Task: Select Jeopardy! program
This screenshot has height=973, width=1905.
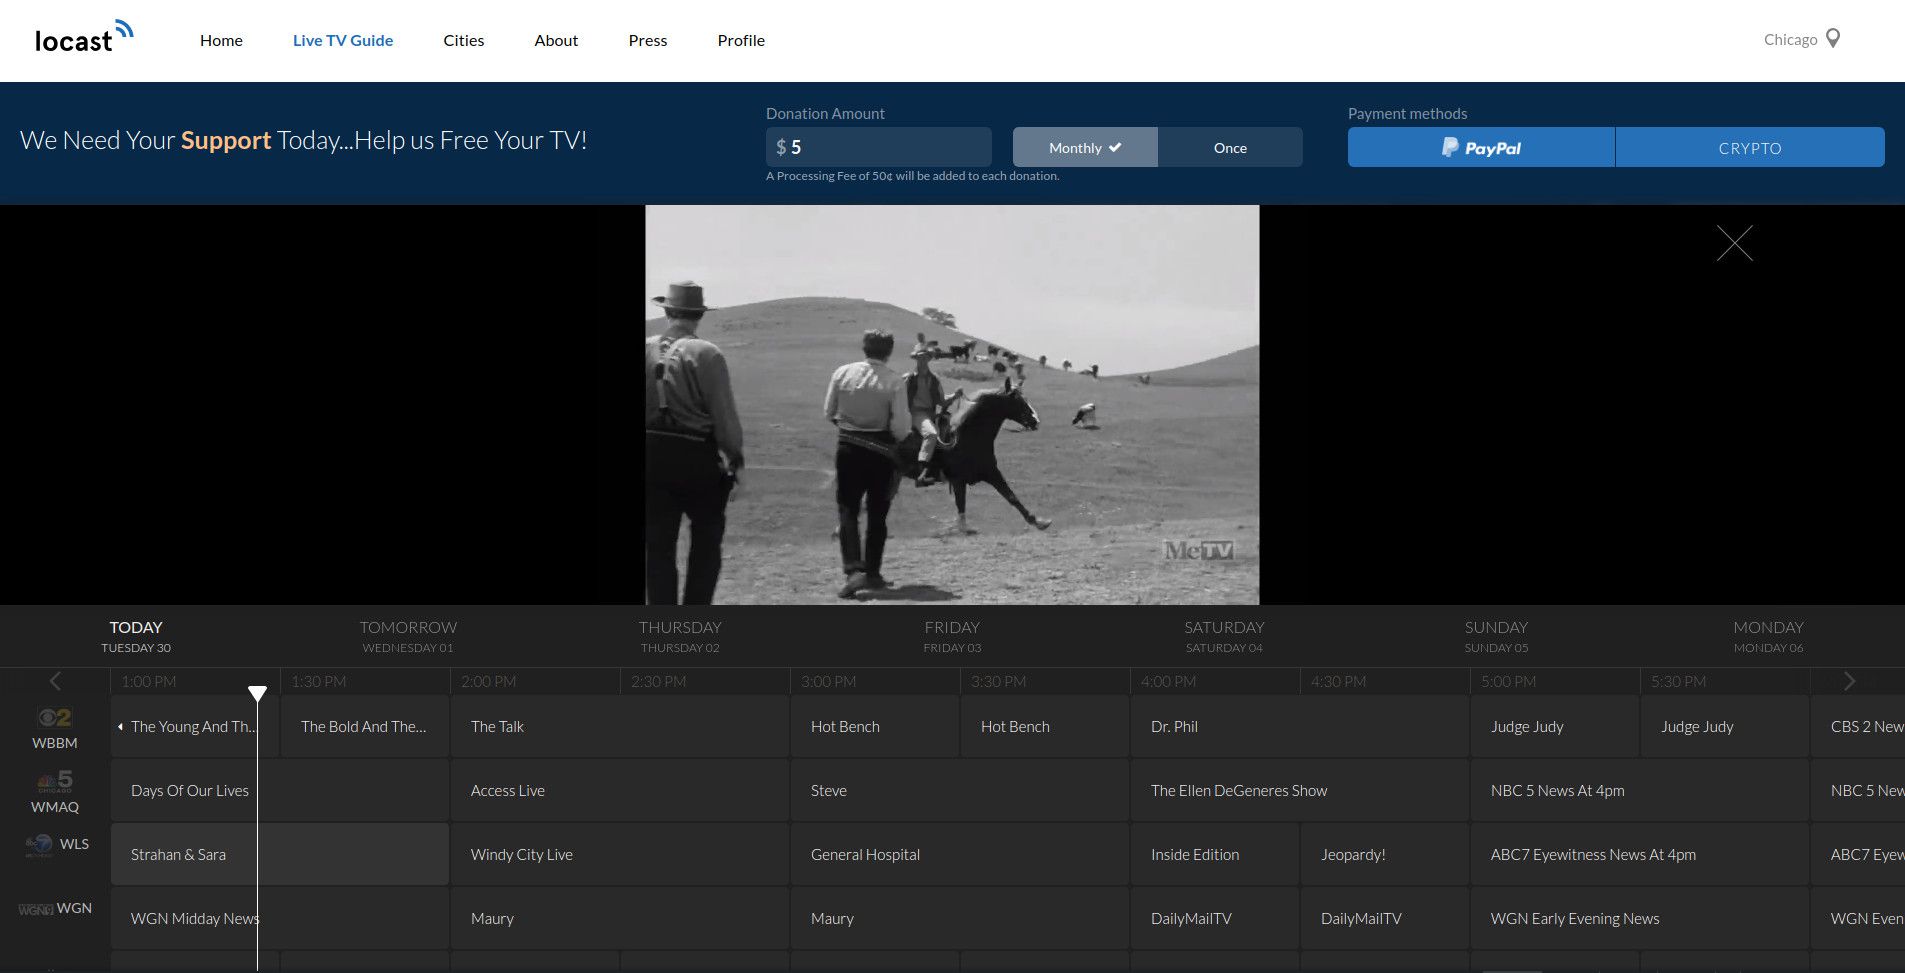Action: tap(1385, 854)
